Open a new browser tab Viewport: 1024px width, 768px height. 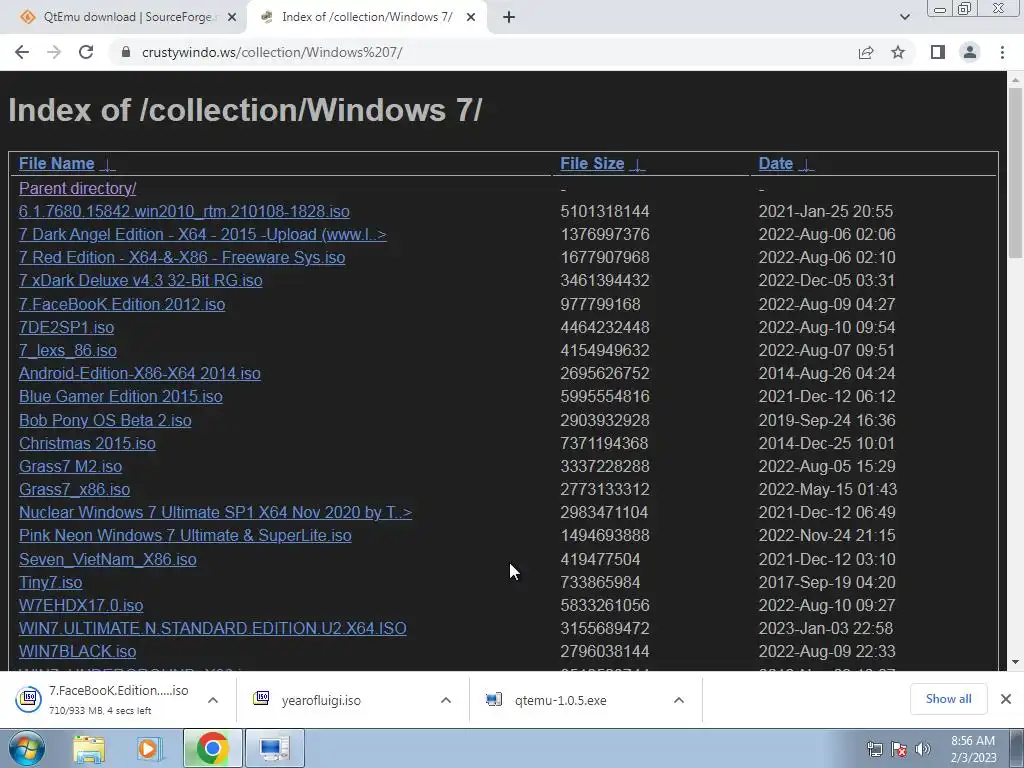[509, 18]
